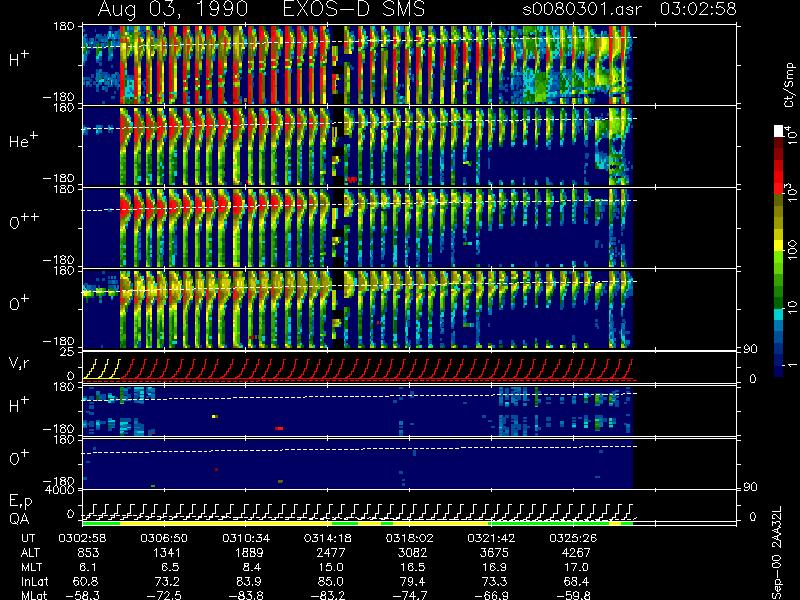Click the "03:02:58" timestamp in the header
Image resolution: width=800 pixels, height=600 pixels.
[698, 9]
